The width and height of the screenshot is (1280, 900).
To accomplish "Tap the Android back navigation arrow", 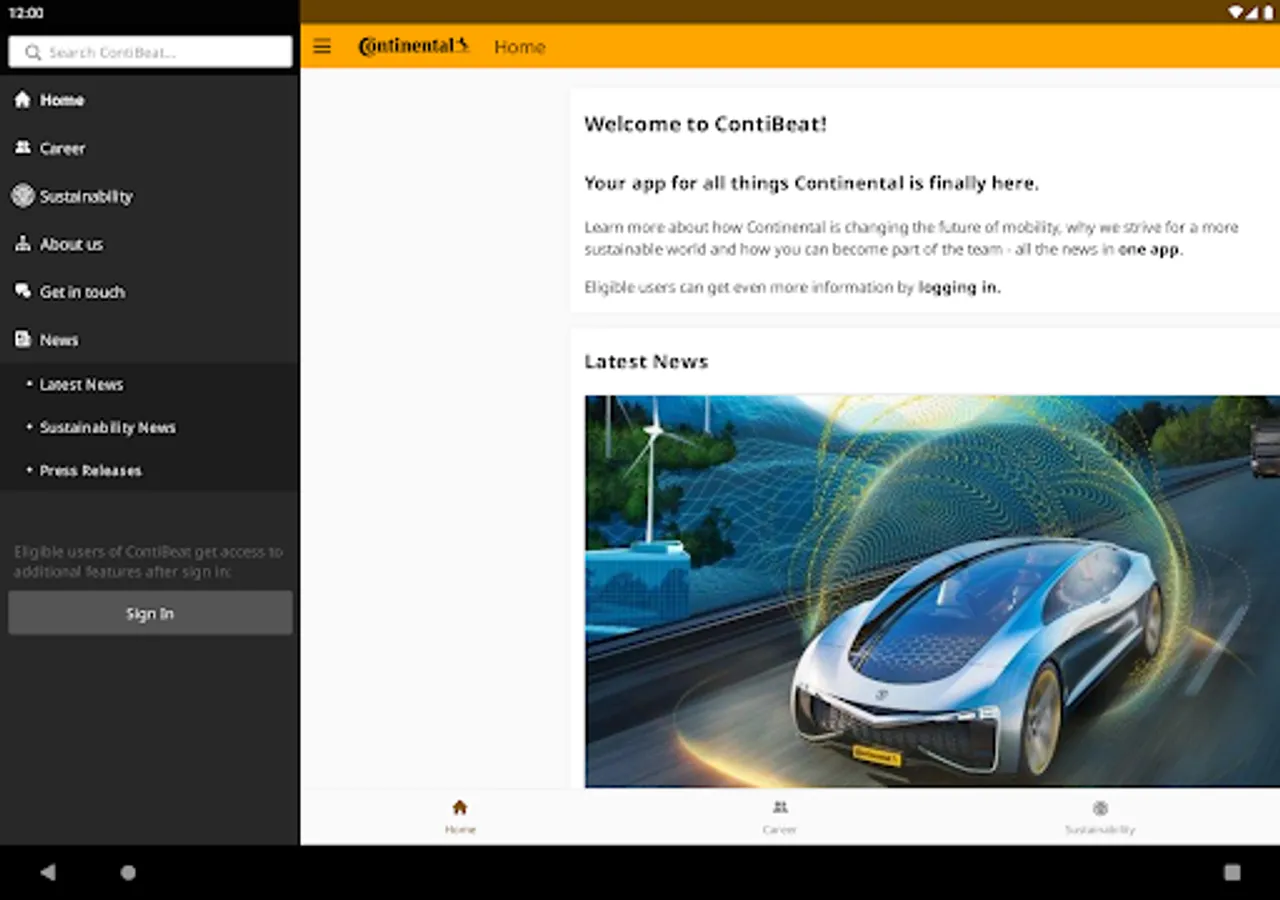I will [48, 872].
